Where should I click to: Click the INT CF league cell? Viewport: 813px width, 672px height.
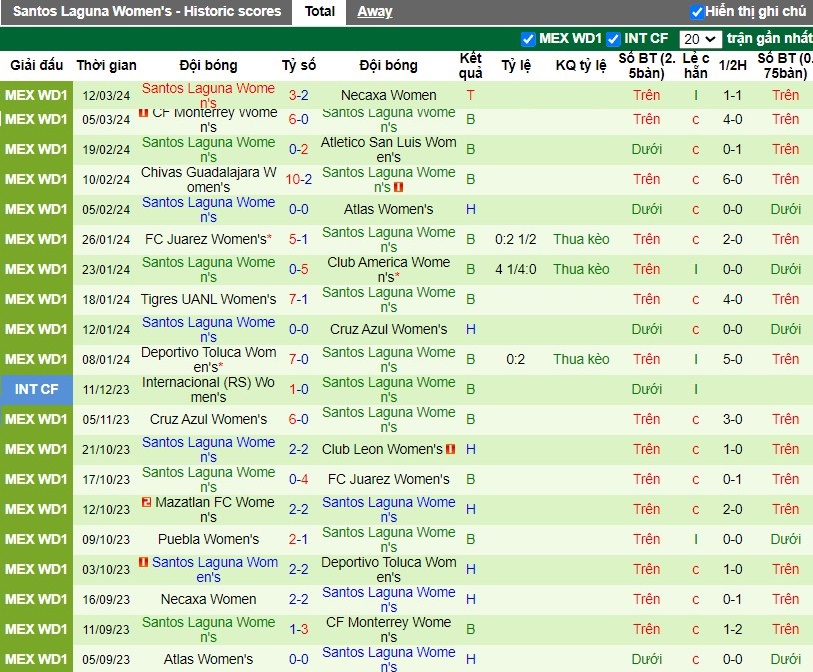tap(36, 389)
